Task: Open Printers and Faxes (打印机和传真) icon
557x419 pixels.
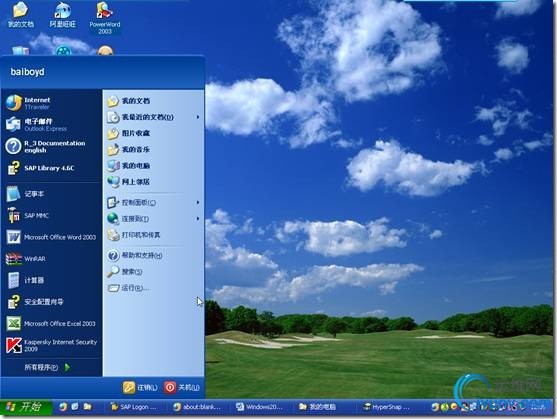Action: (x=113, y=235)
